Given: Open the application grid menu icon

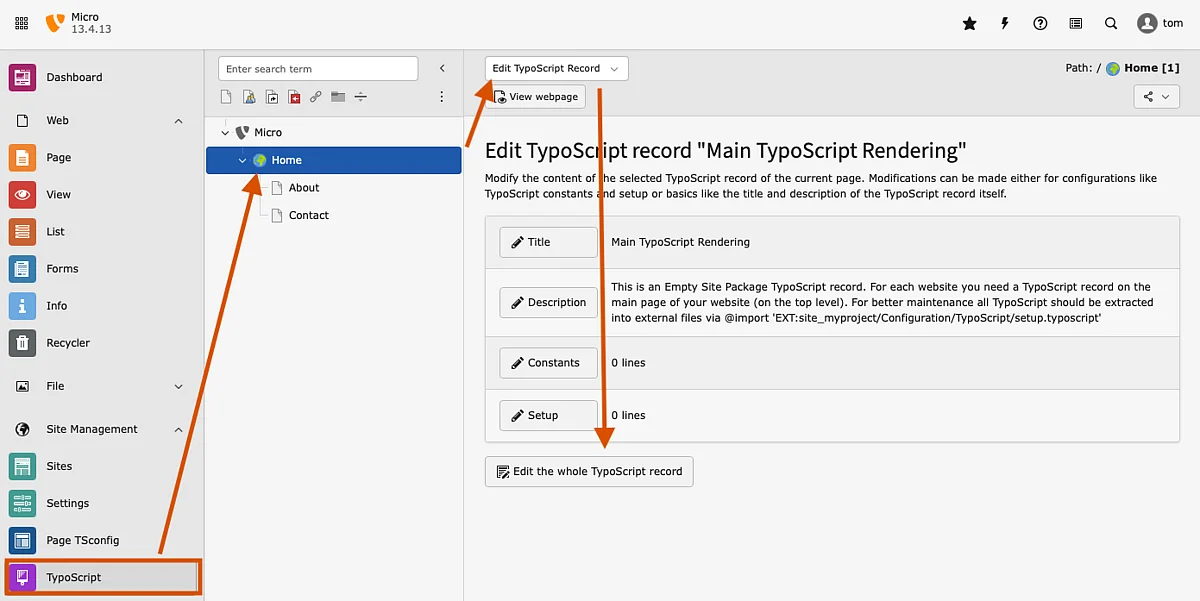Looking at the screenshot, I should [x=22, y=24].
